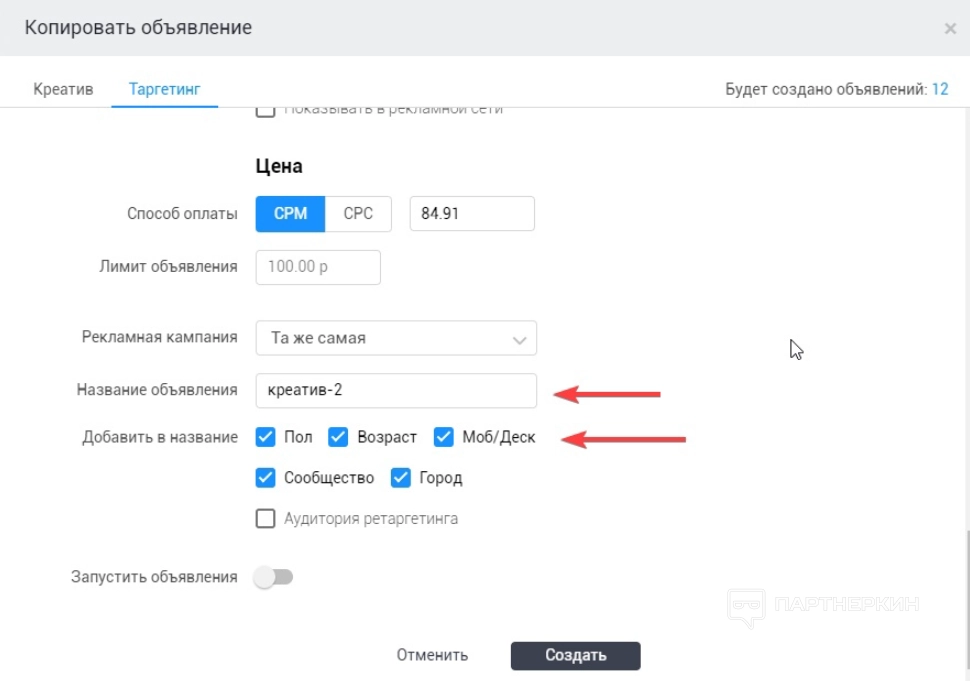The height and width of the screenshot is (681, 970).
Task: Close the copy ad dialog
Action: [950, 29]
